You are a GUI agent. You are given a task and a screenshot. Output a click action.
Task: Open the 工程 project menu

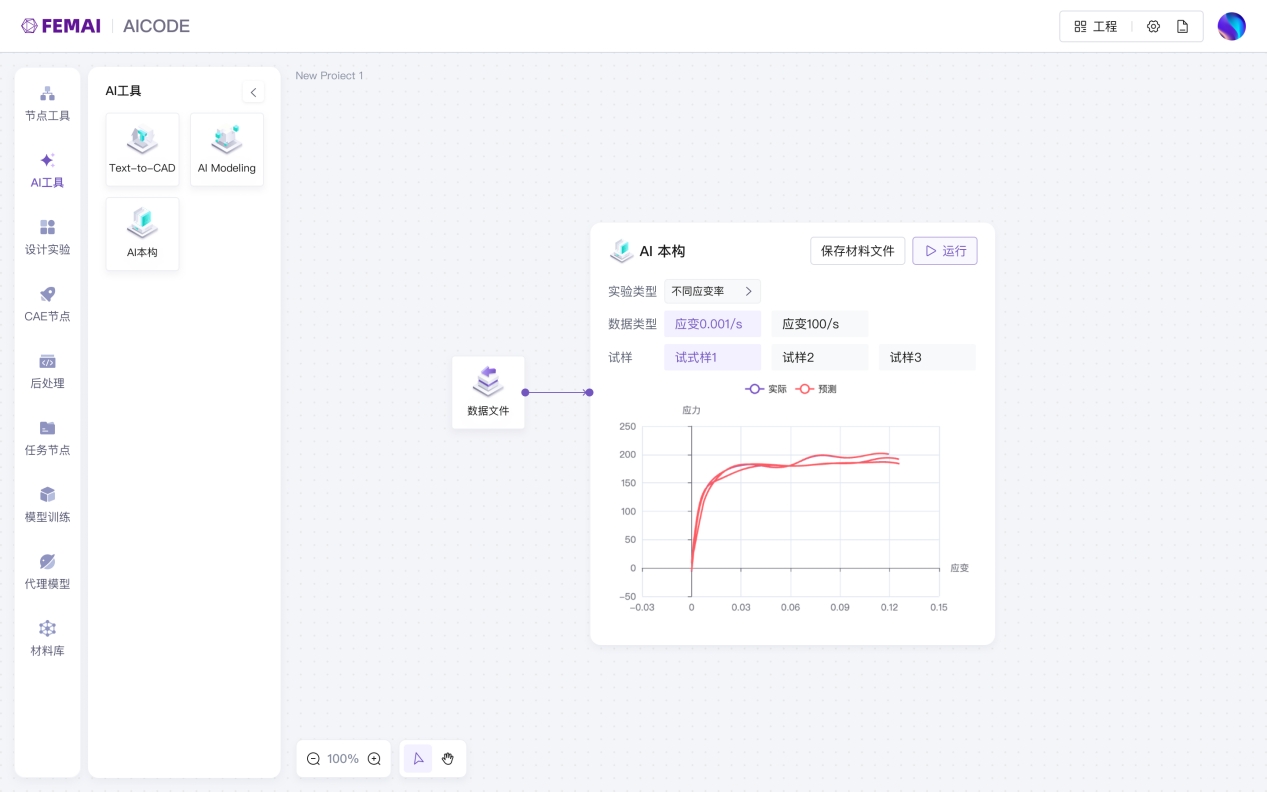pos(1096,27)
